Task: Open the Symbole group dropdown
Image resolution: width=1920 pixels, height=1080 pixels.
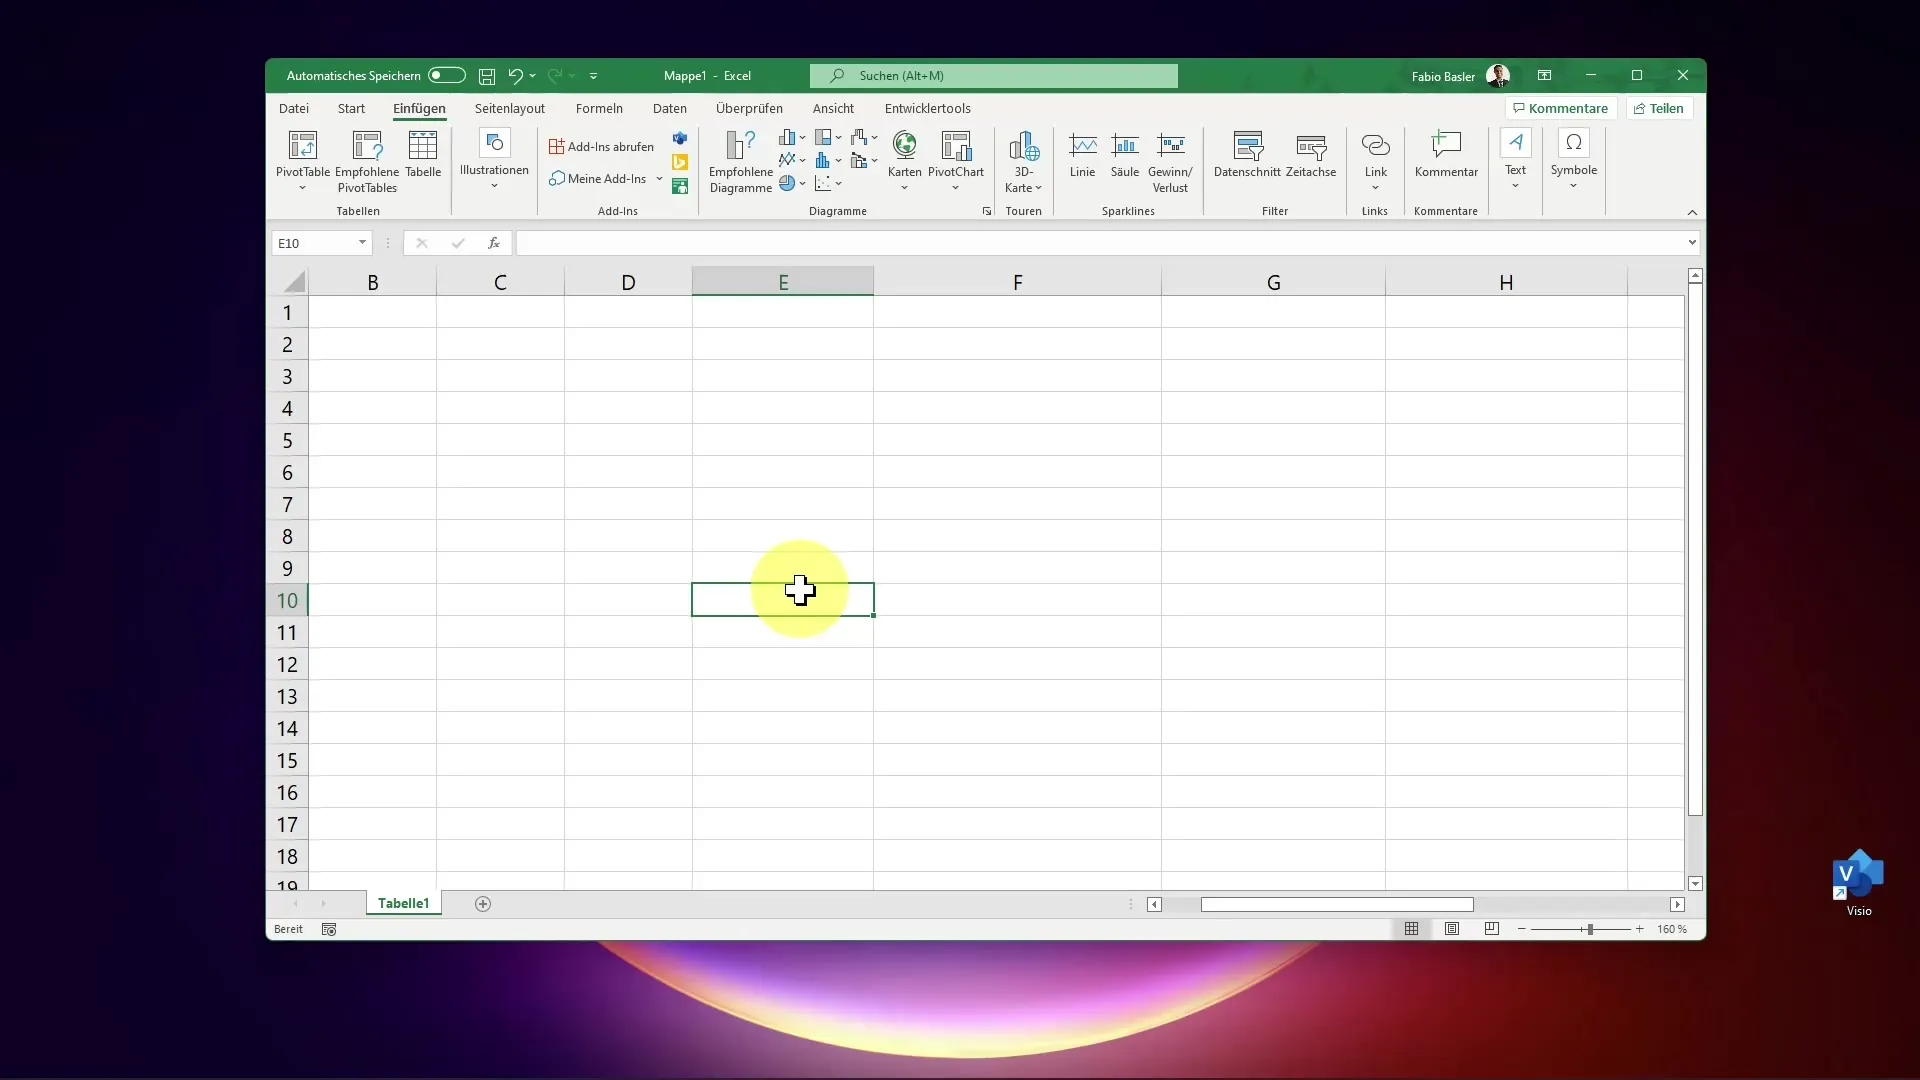Action: [1574, 160]
